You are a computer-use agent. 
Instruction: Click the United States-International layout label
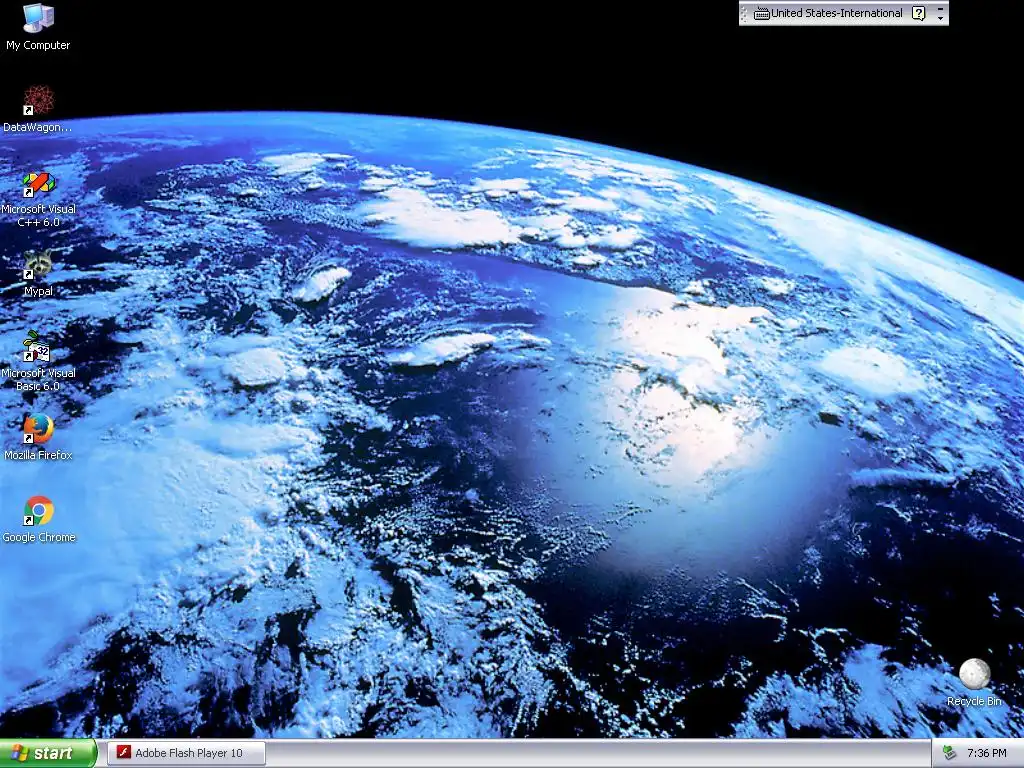click(837, 13)
